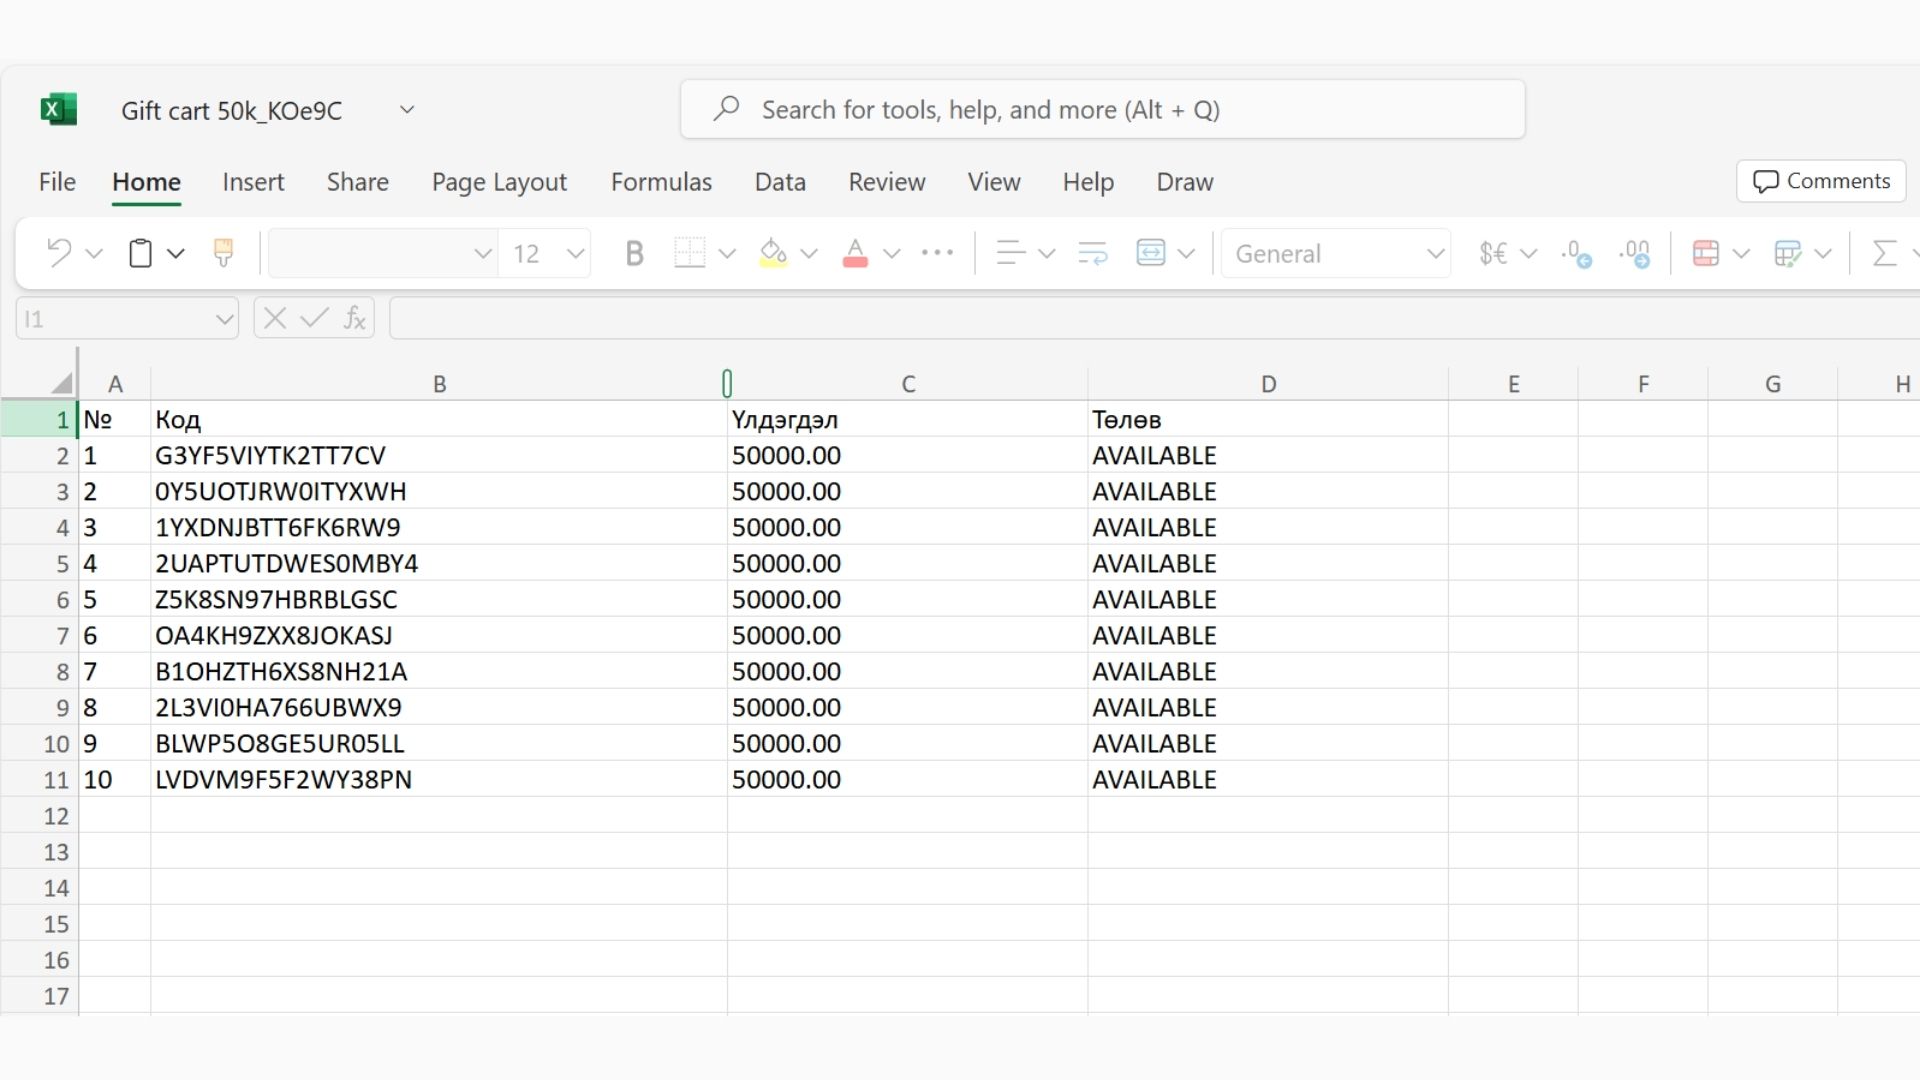This screenshot has height=1080, width=1920.
Task: Expand the General number format dropdown
Action: [x=1435, y=254]
